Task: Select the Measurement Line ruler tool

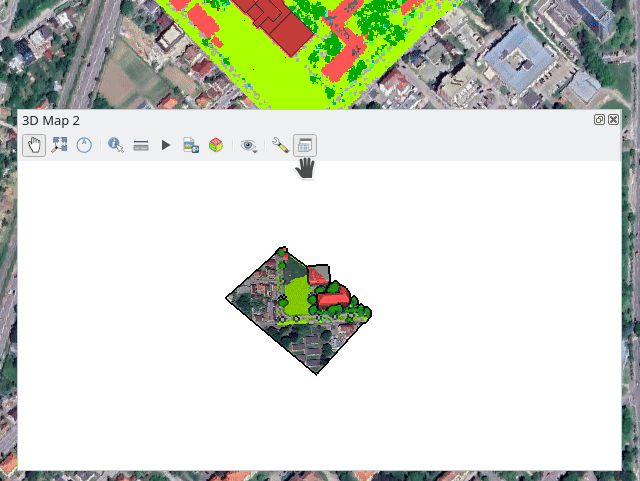Action: pyautogui.click(x=141, y=145)
